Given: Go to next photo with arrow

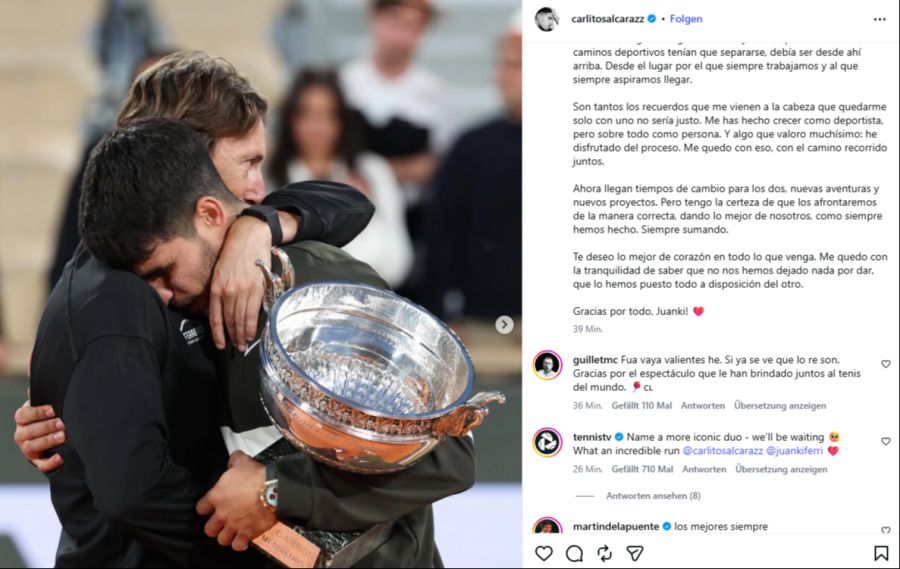Looking at the screenshot, I should (x=504, y=325).
